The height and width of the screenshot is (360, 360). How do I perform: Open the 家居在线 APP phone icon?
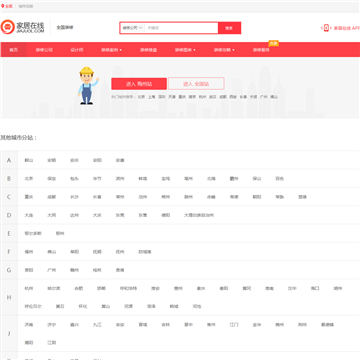pos(326,28)
